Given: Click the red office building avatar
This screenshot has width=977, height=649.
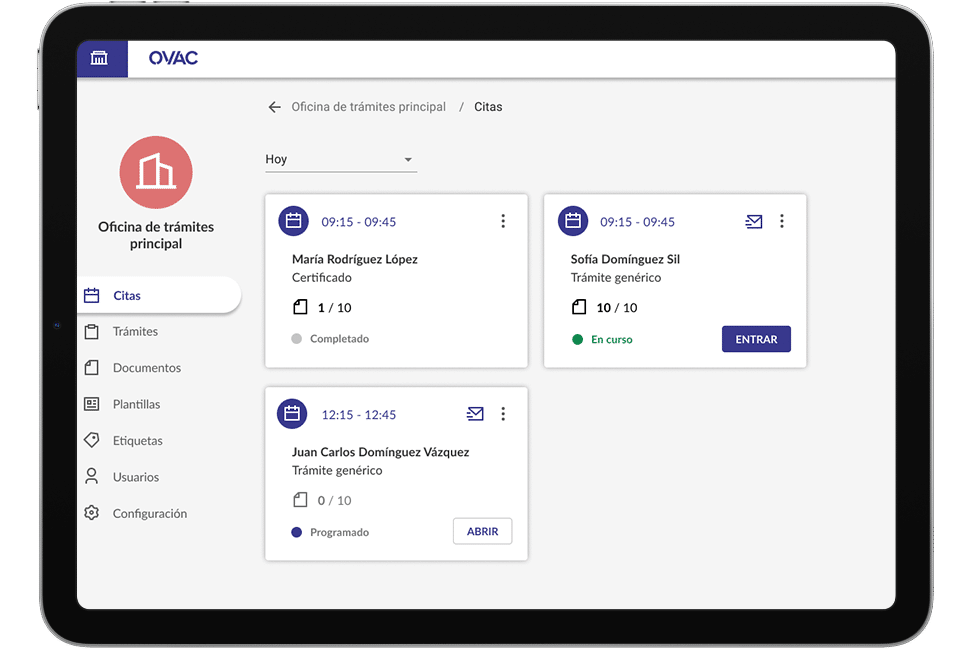Looking at the screenshot, I should (x=155, y=173).
